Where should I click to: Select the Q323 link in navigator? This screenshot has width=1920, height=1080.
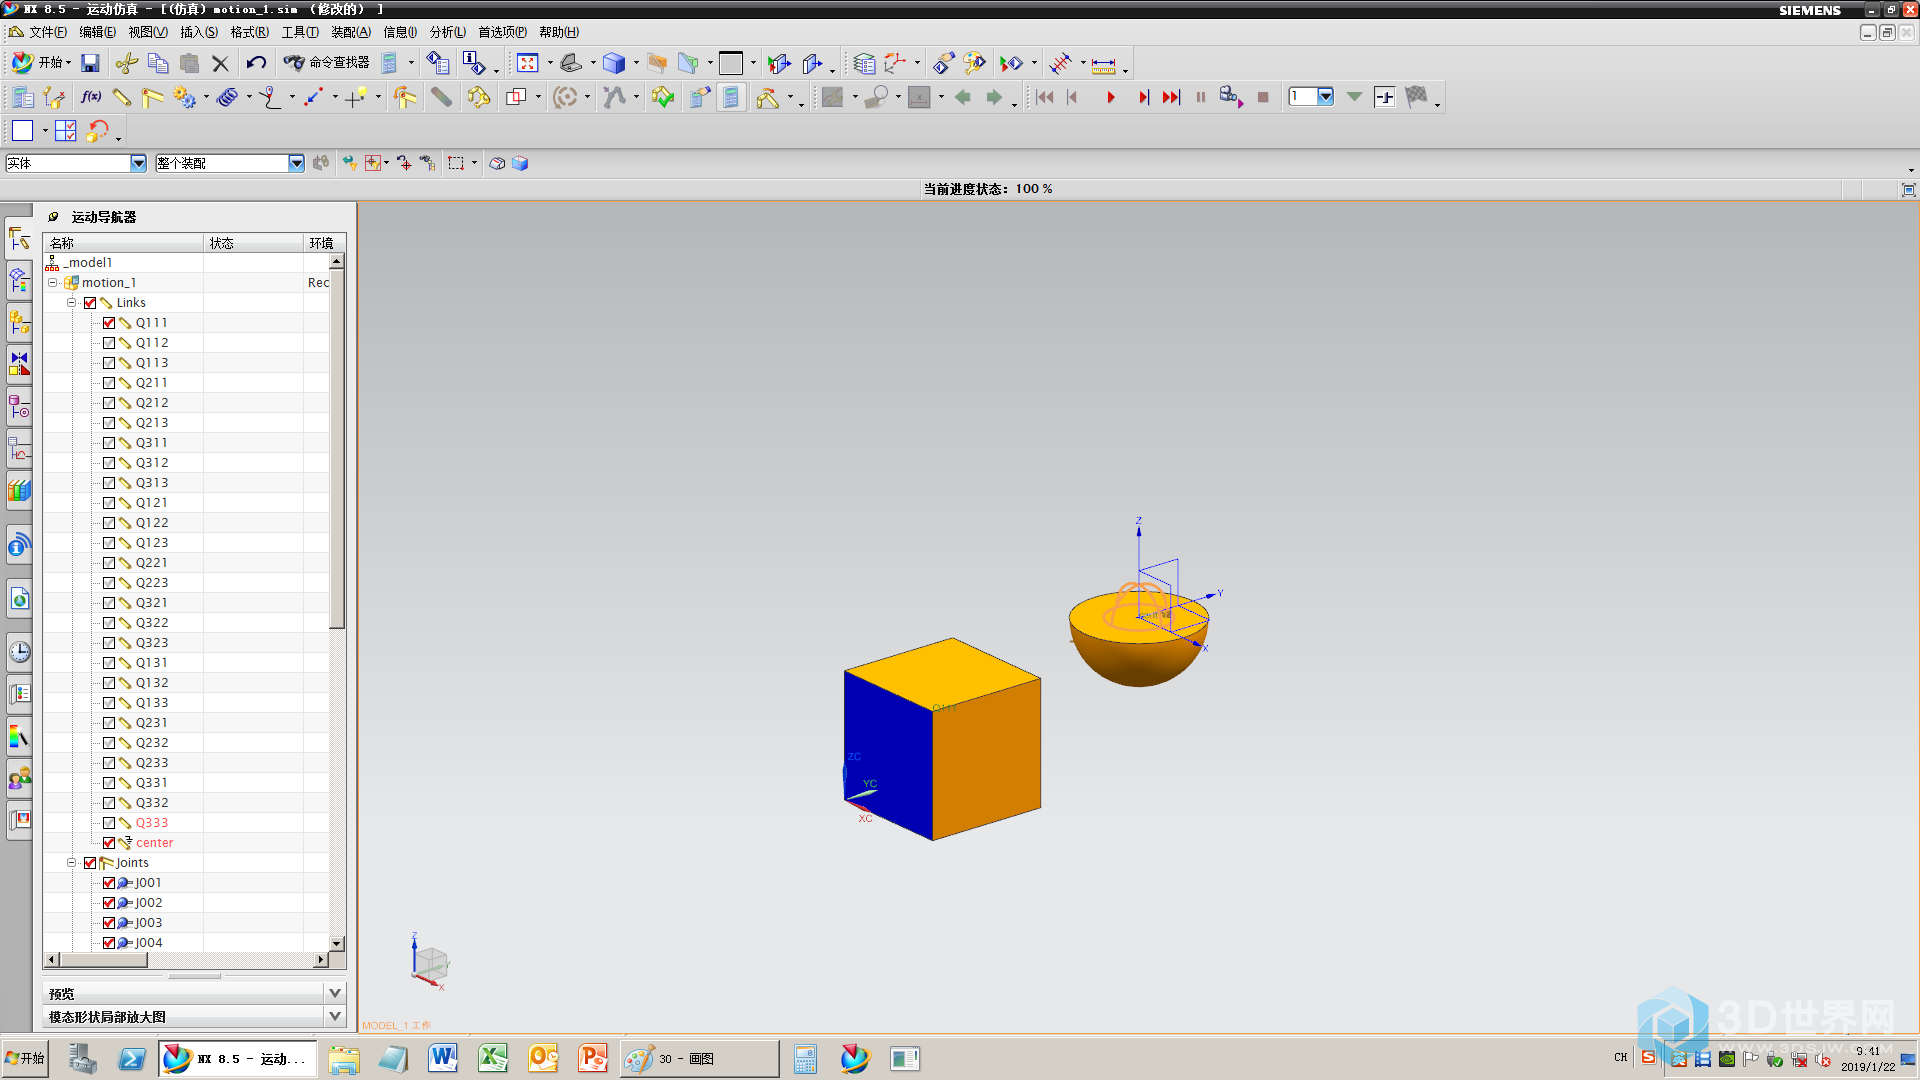[x=152, y=643]
